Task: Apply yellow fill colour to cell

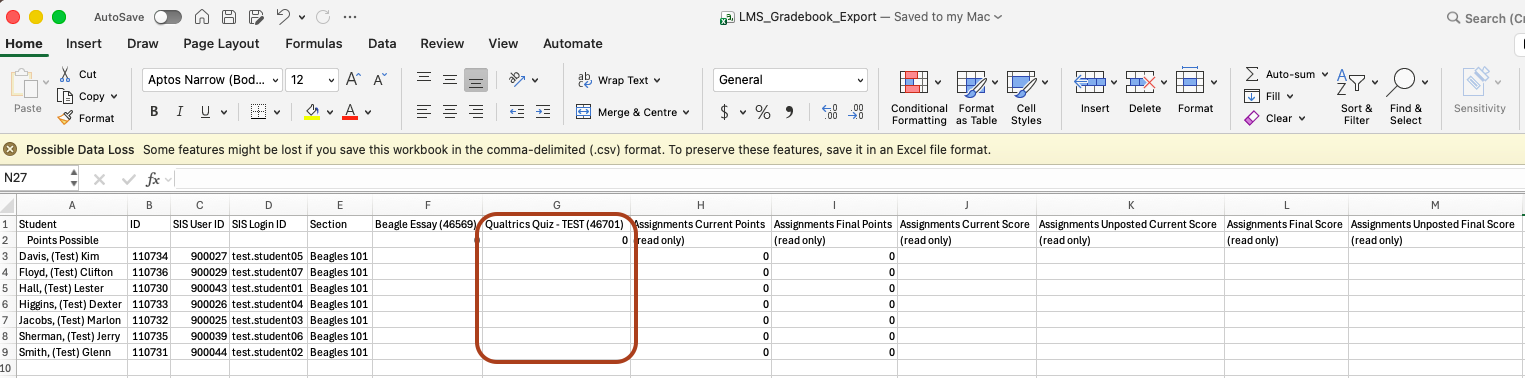Action: tap(312, 112)
